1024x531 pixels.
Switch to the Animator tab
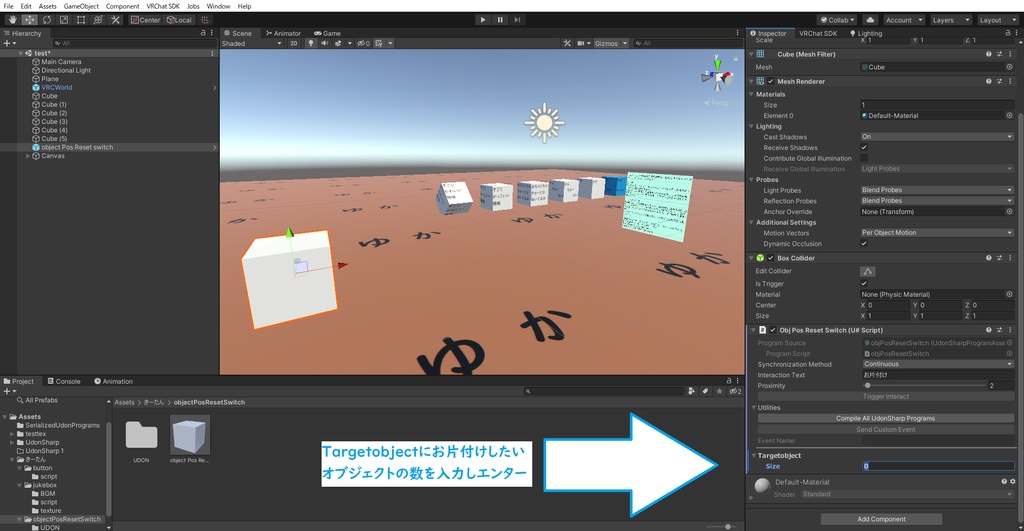(283, 33)
